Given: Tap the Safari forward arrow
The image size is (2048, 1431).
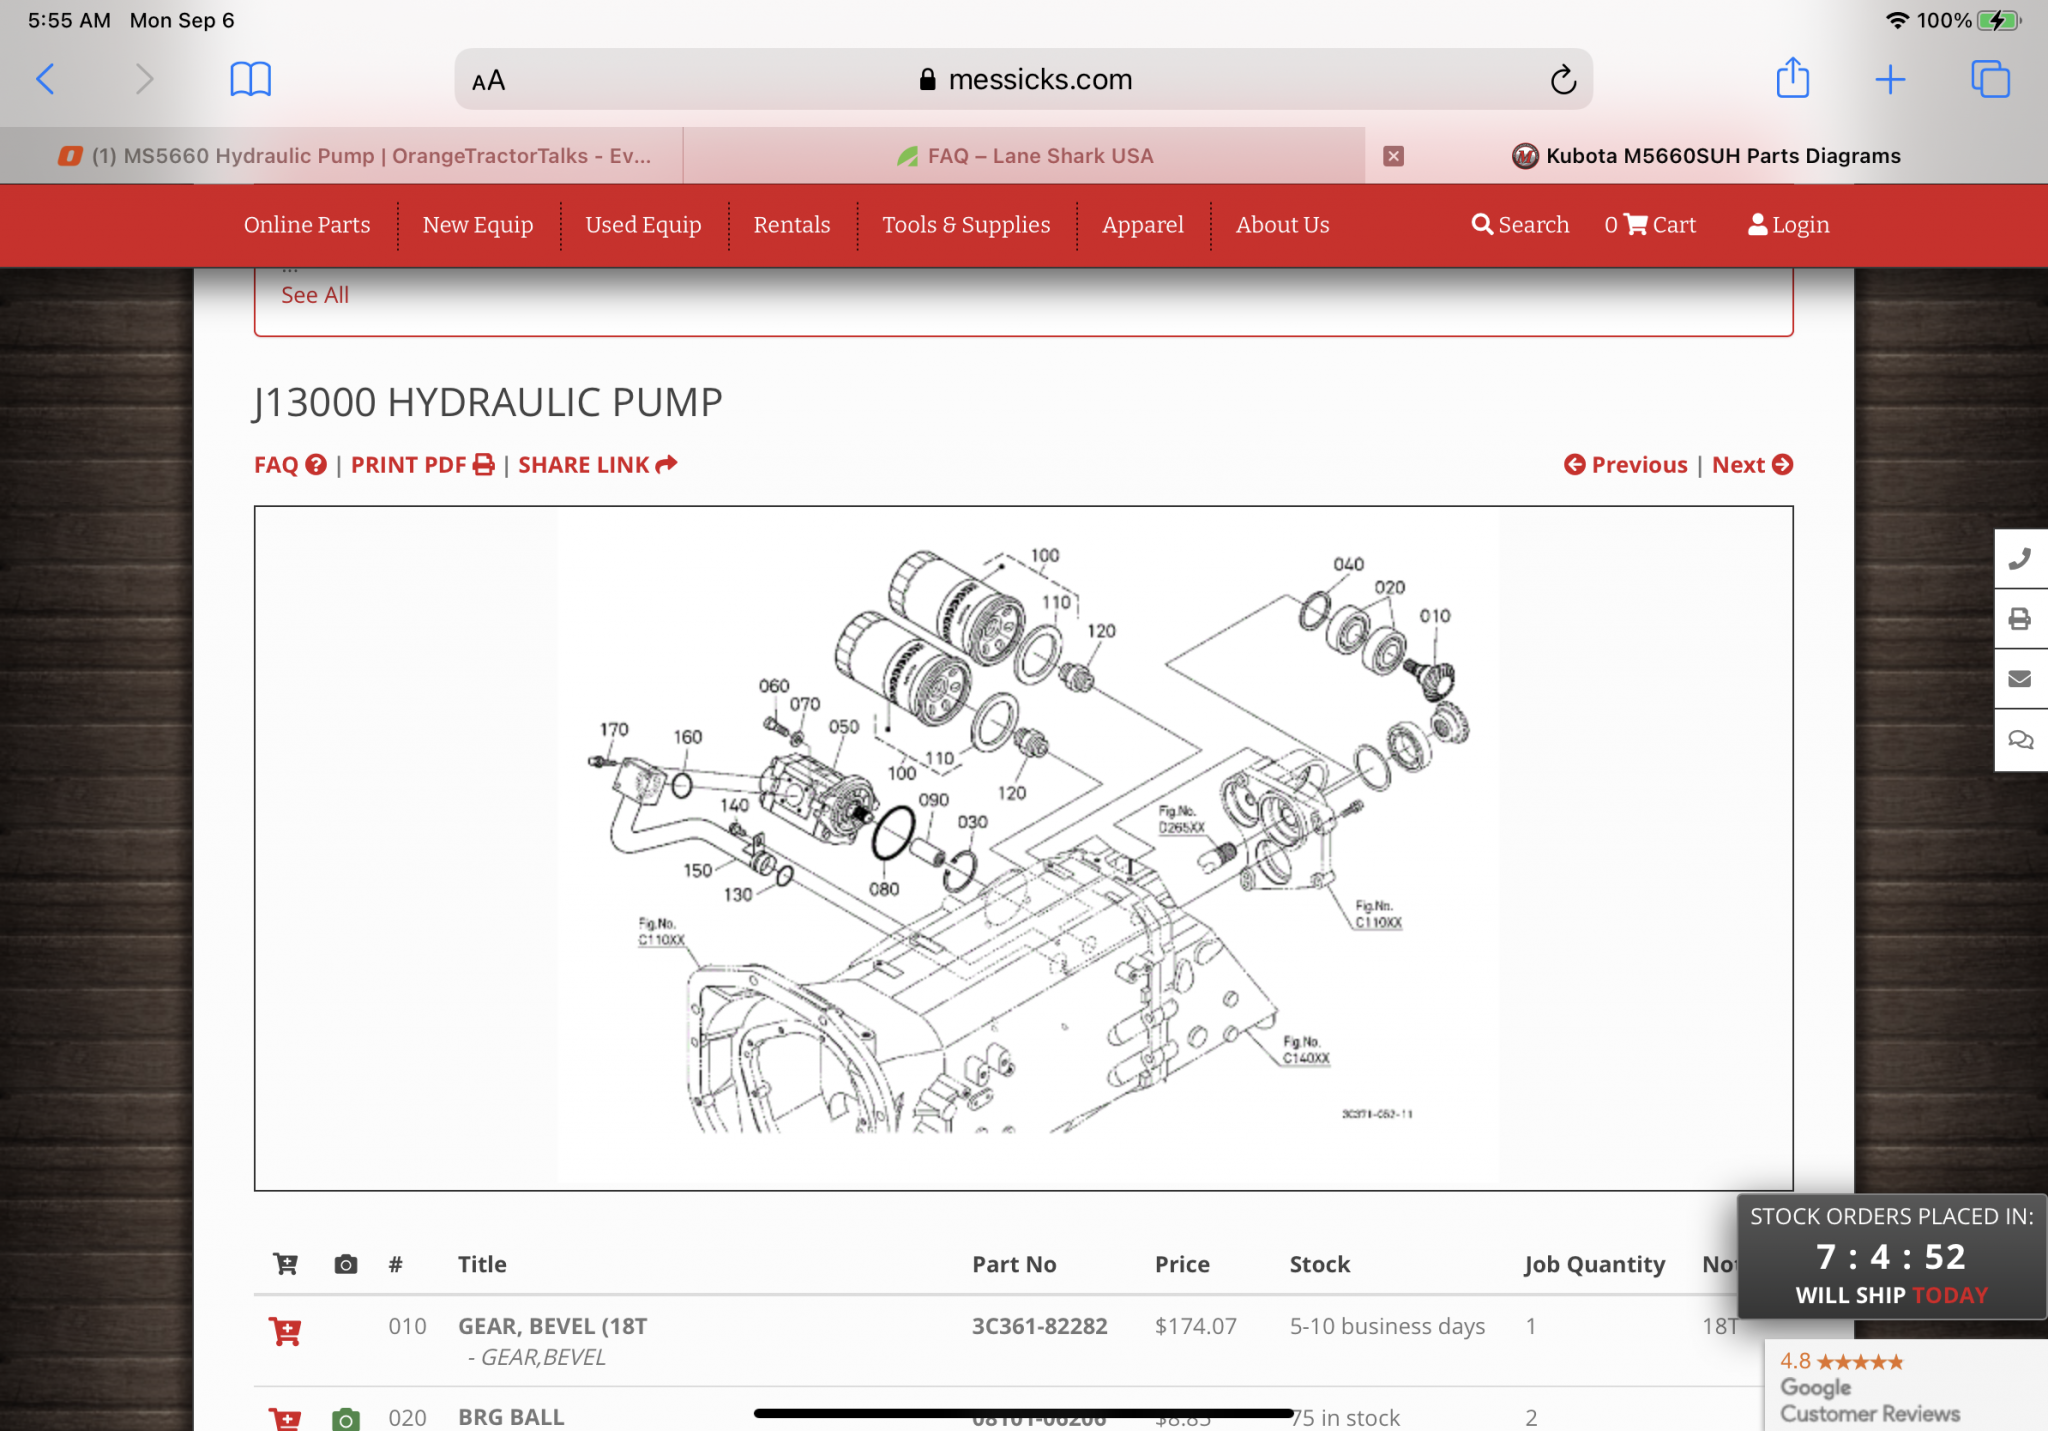Looking at the screenshot, I should [145, 79].
